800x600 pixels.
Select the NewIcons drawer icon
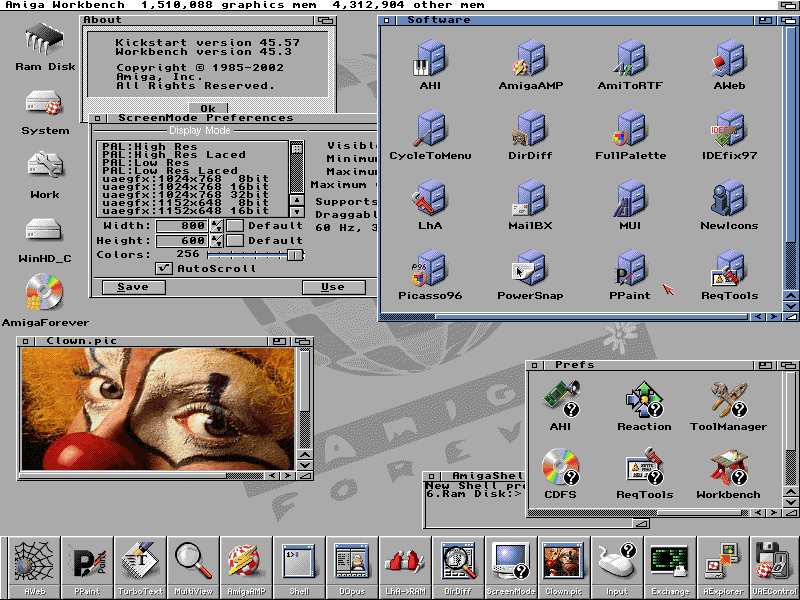[x=729, y=198]
